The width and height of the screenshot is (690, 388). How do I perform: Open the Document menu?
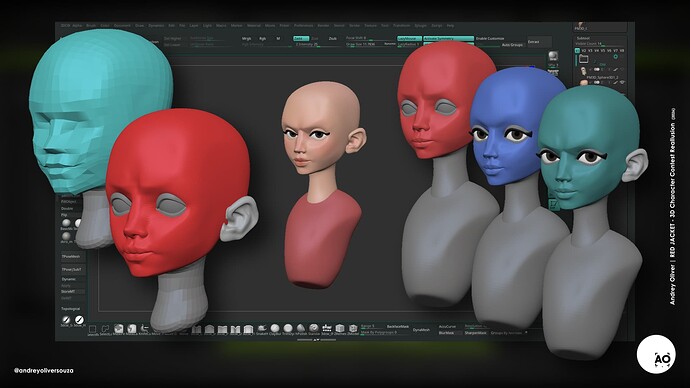(x=122, y=26)
